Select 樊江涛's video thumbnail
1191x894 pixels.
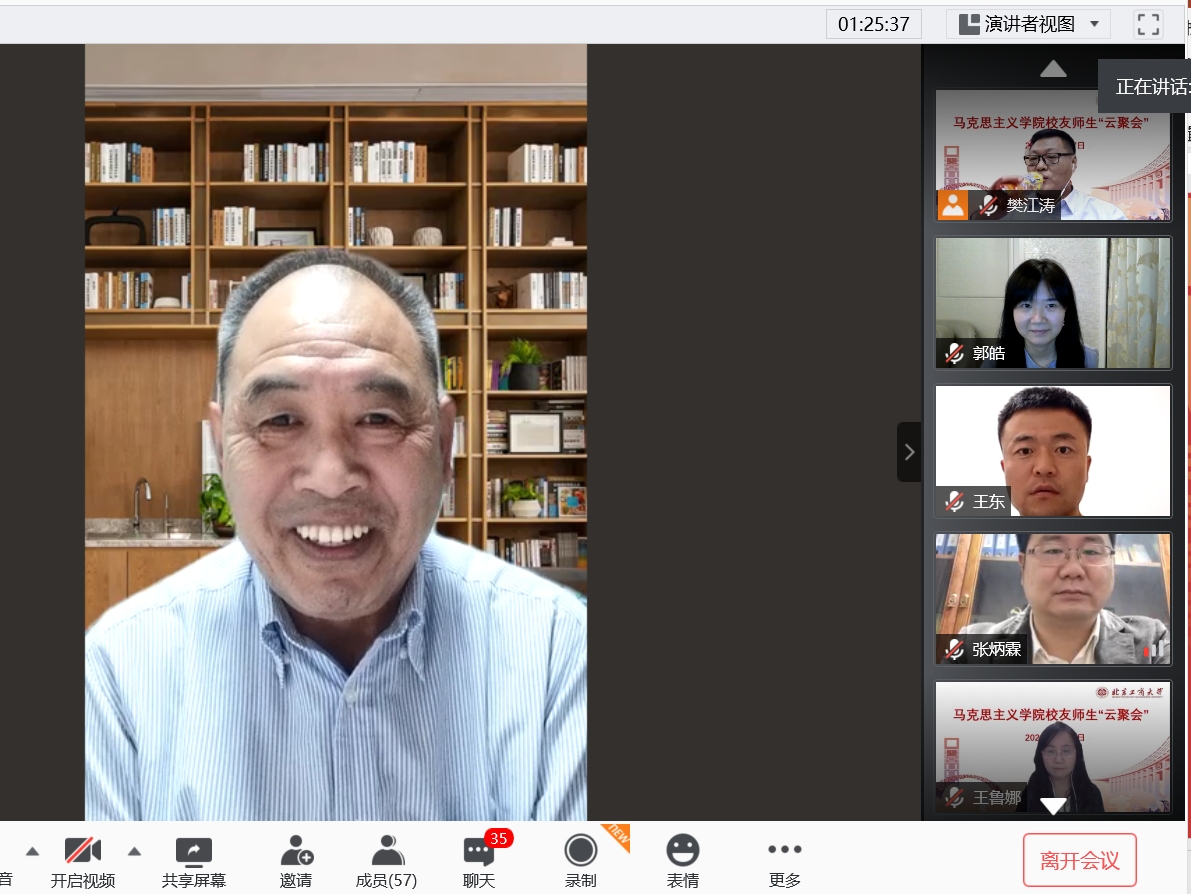1053,155
